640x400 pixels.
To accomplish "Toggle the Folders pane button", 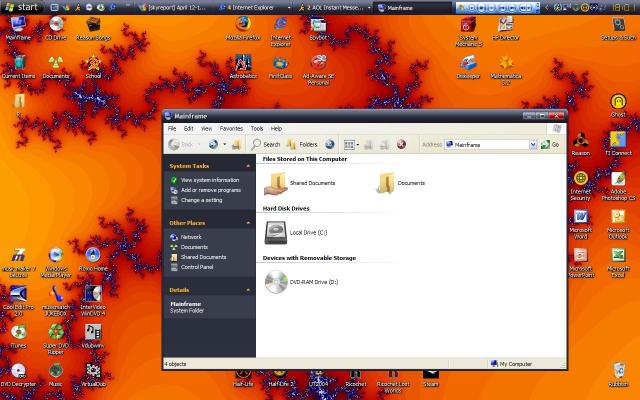I will pyautogui.click(x=302, y=144).
